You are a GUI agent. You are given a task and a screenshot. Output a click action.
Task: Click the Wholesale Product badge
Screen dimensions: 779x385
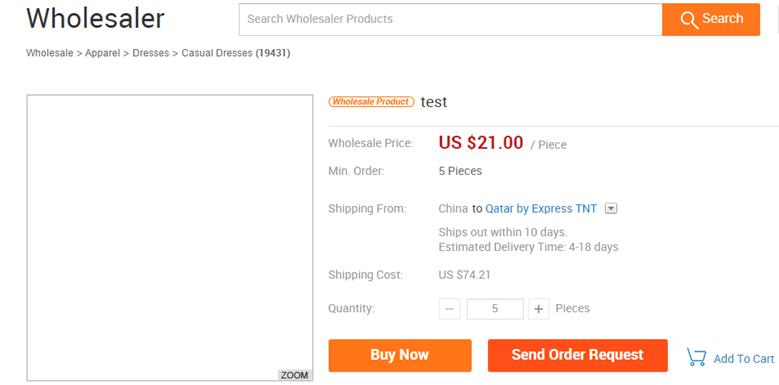(371, 101)
